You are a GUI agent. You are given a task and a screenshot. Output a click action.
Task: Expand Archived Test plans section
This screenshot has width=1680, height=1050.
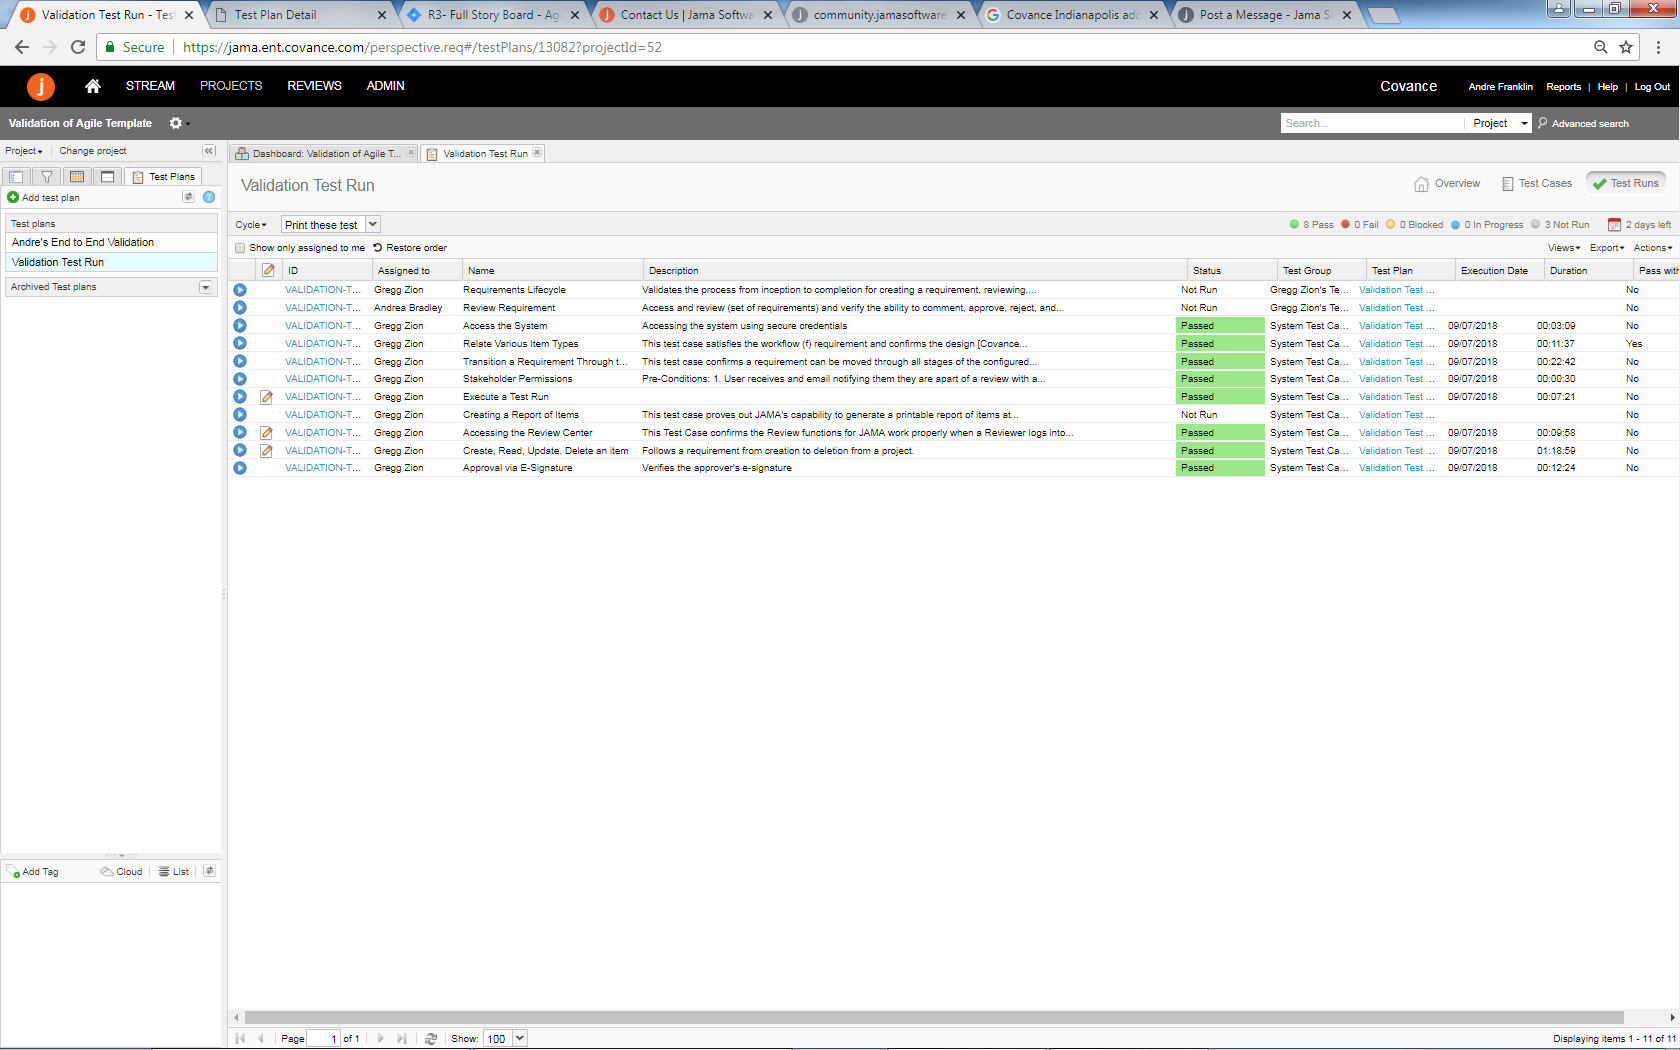point(206,287)
